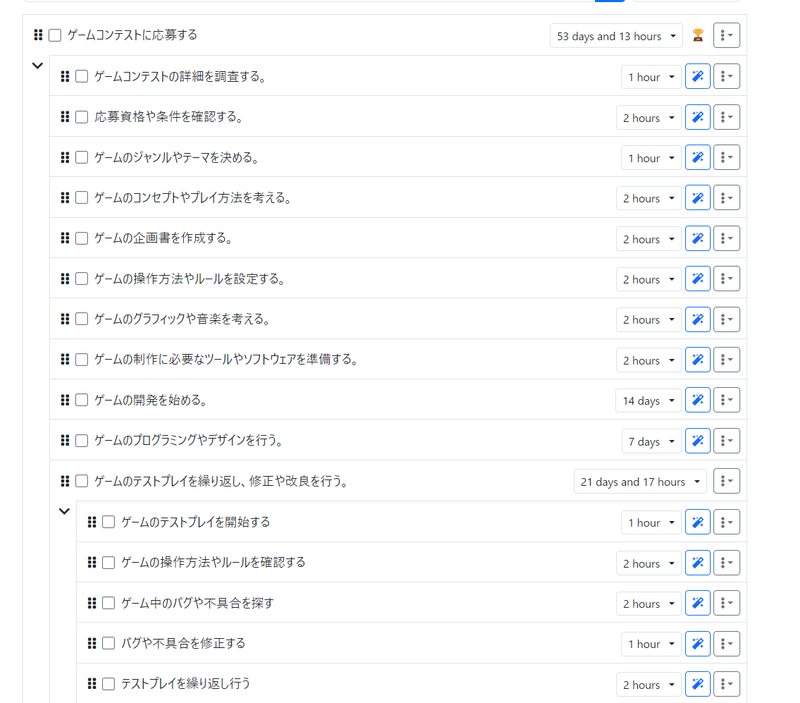The image size is (800, 703).
Task: Check the ゲームコンテストに応募する checkbox
Action: coord(54,33)
